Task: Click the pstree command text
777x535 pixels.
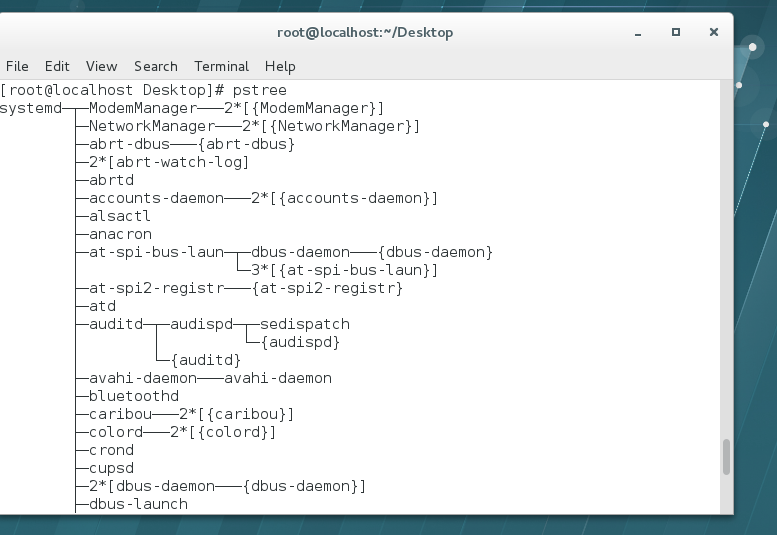Action: point(260,90)
